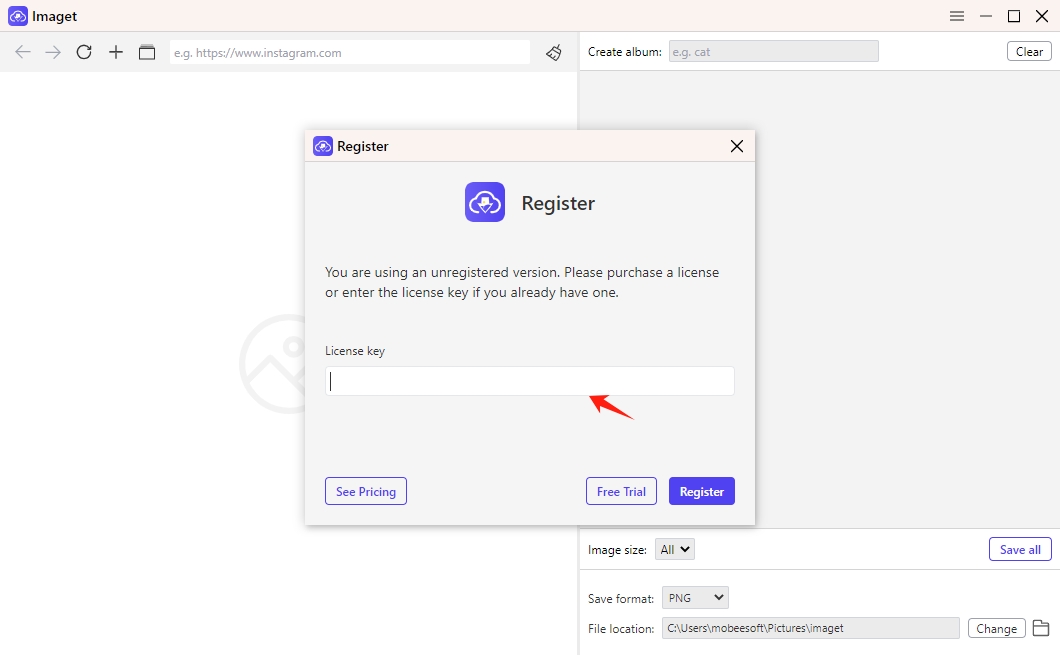Maximize the Imaget window
The width and height of the screenshot is (1060, 655).
(1014, 16)
